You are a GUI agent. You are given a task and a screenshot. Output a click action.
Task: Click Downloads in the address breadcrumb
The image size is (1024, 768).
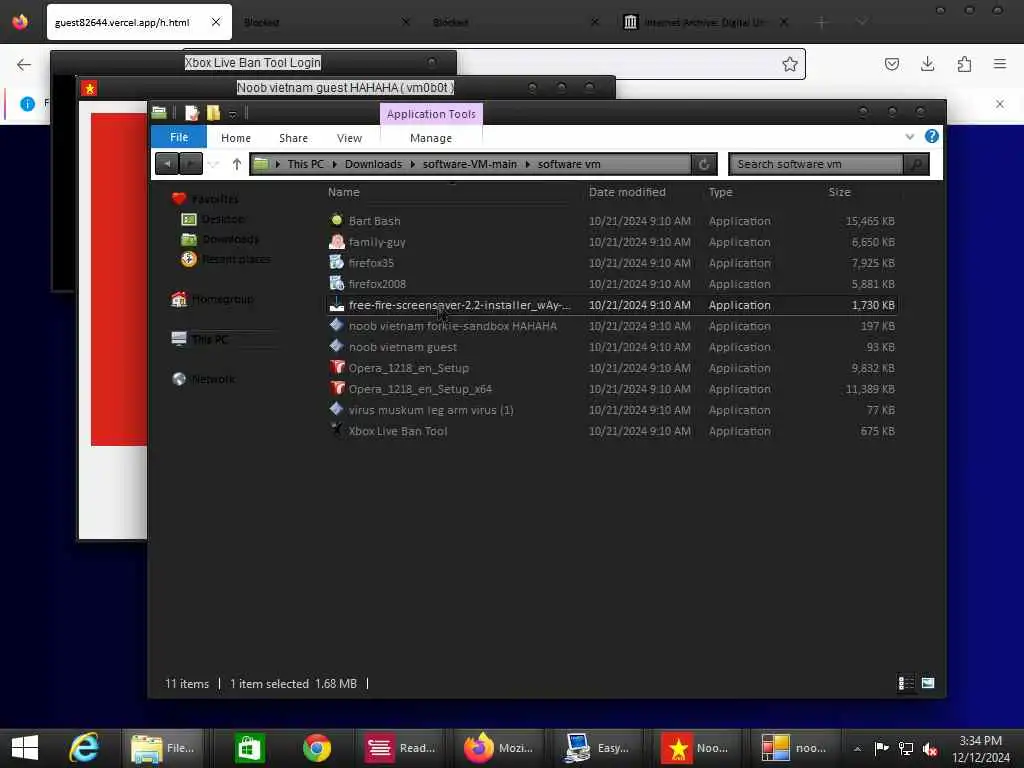pos(374,164)
